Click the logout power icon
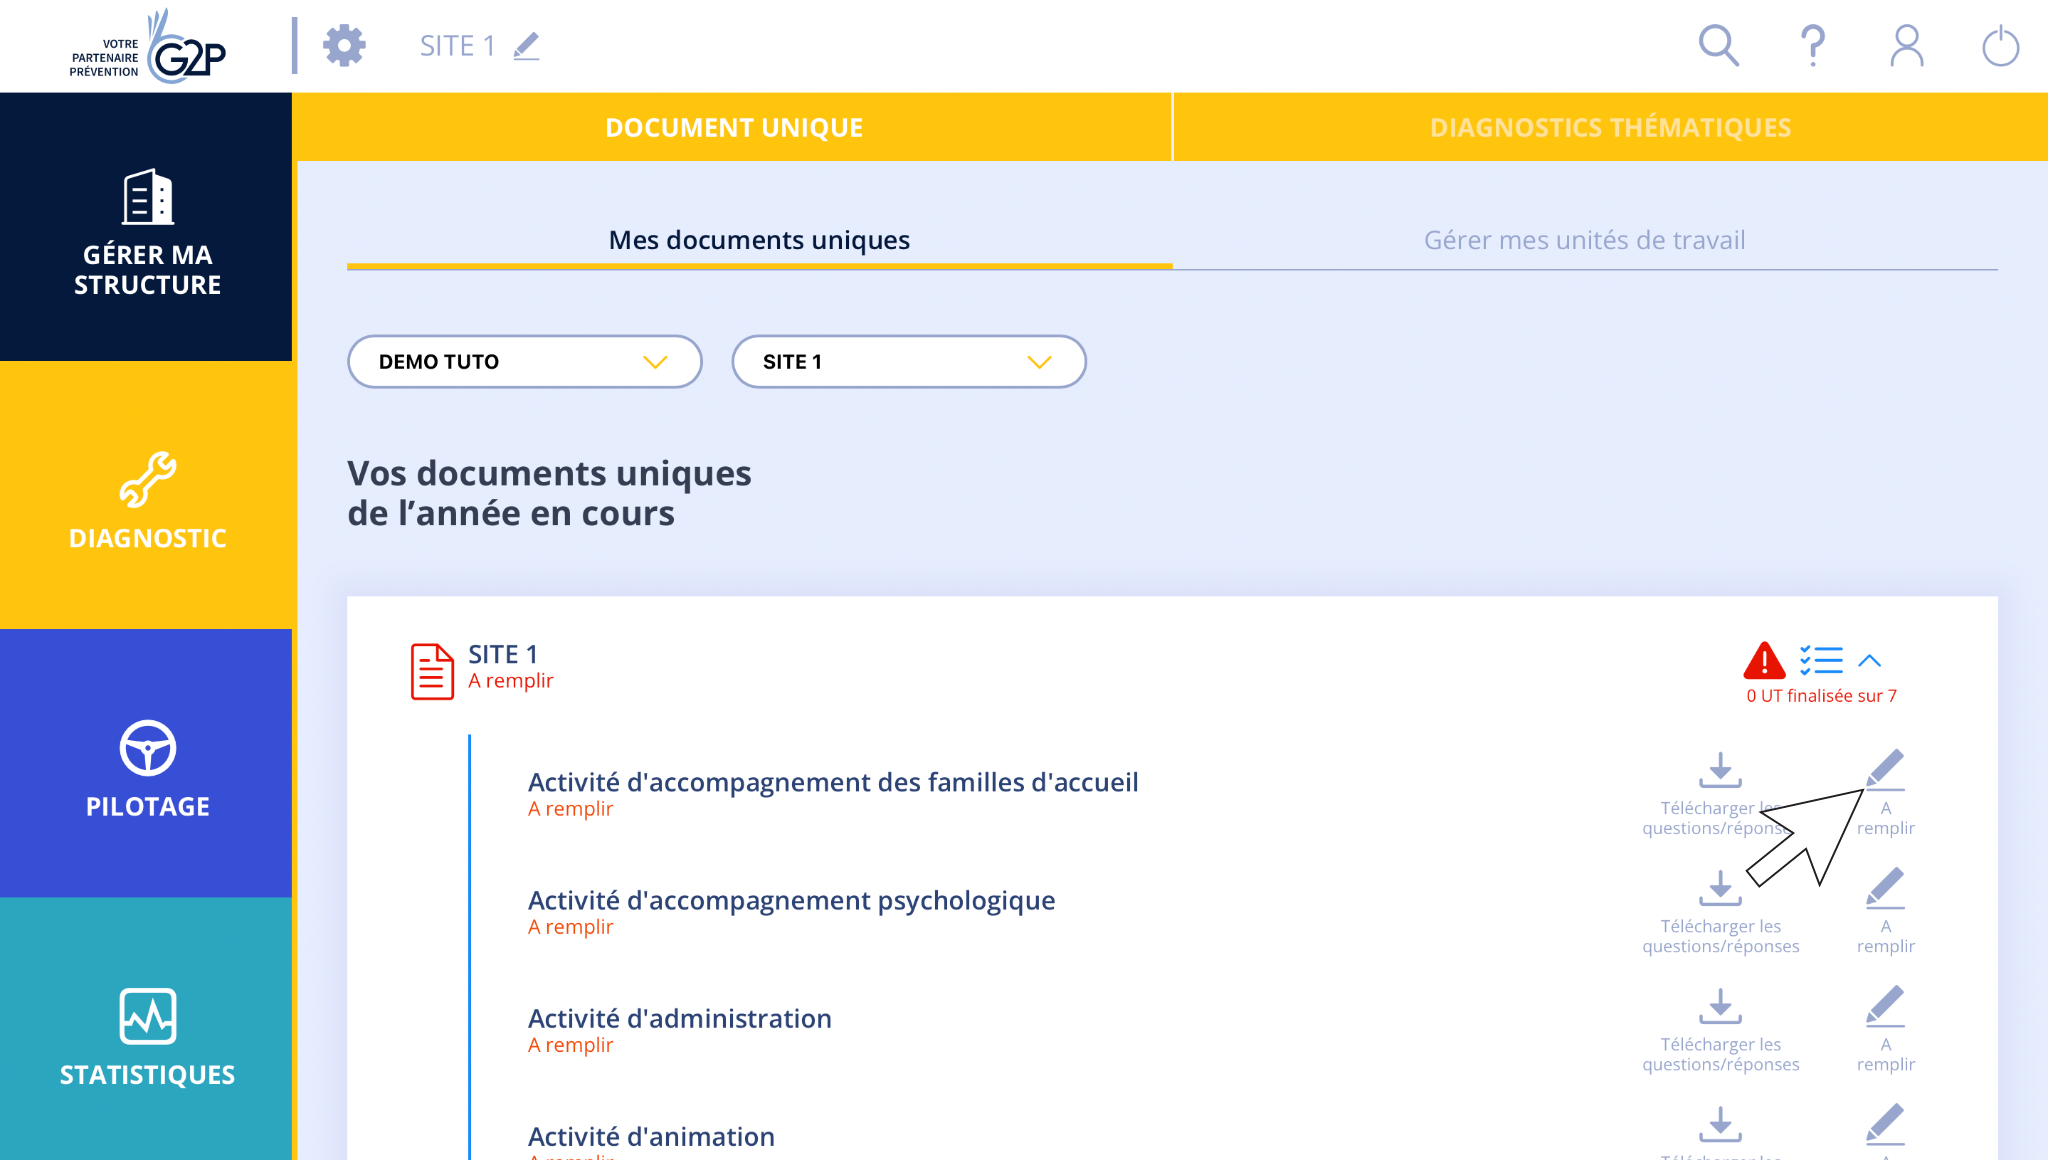 point(2000,45)
